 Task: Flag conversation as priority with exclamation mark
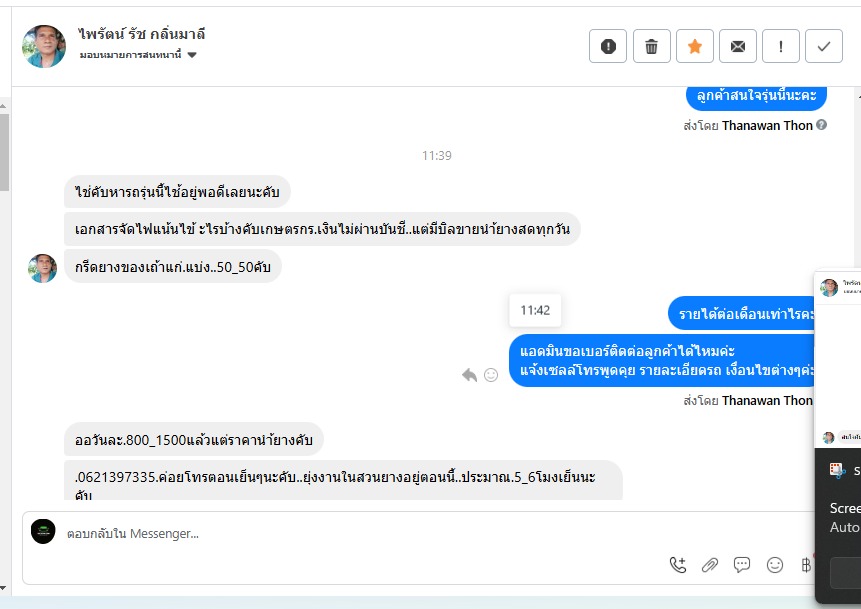pos(781,46)
